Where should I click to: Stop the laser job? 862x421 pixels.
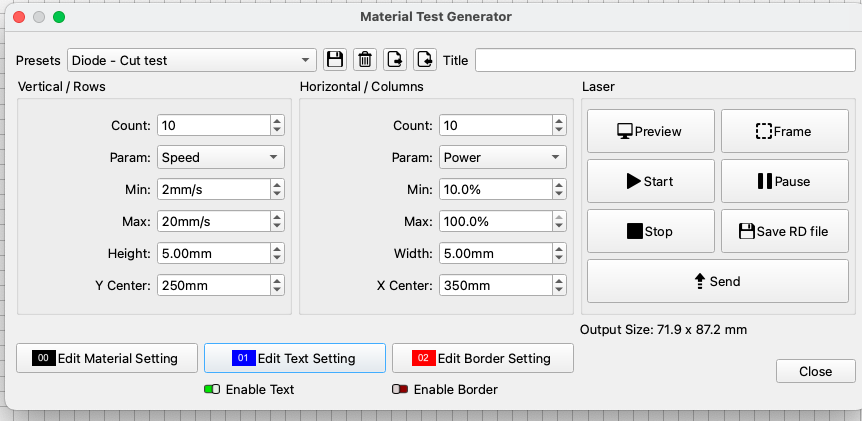coord(650,231)
